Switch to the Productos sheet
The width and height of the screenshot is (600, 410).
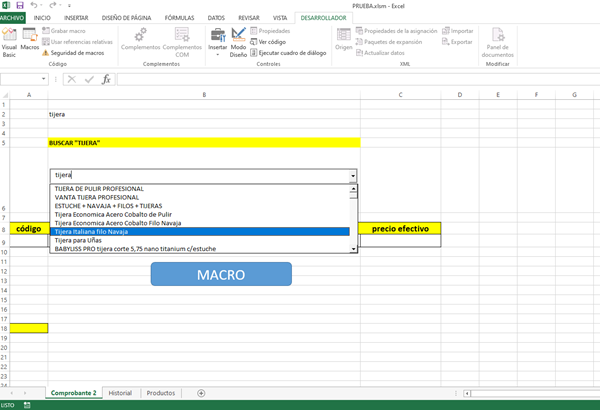point(161,393)
